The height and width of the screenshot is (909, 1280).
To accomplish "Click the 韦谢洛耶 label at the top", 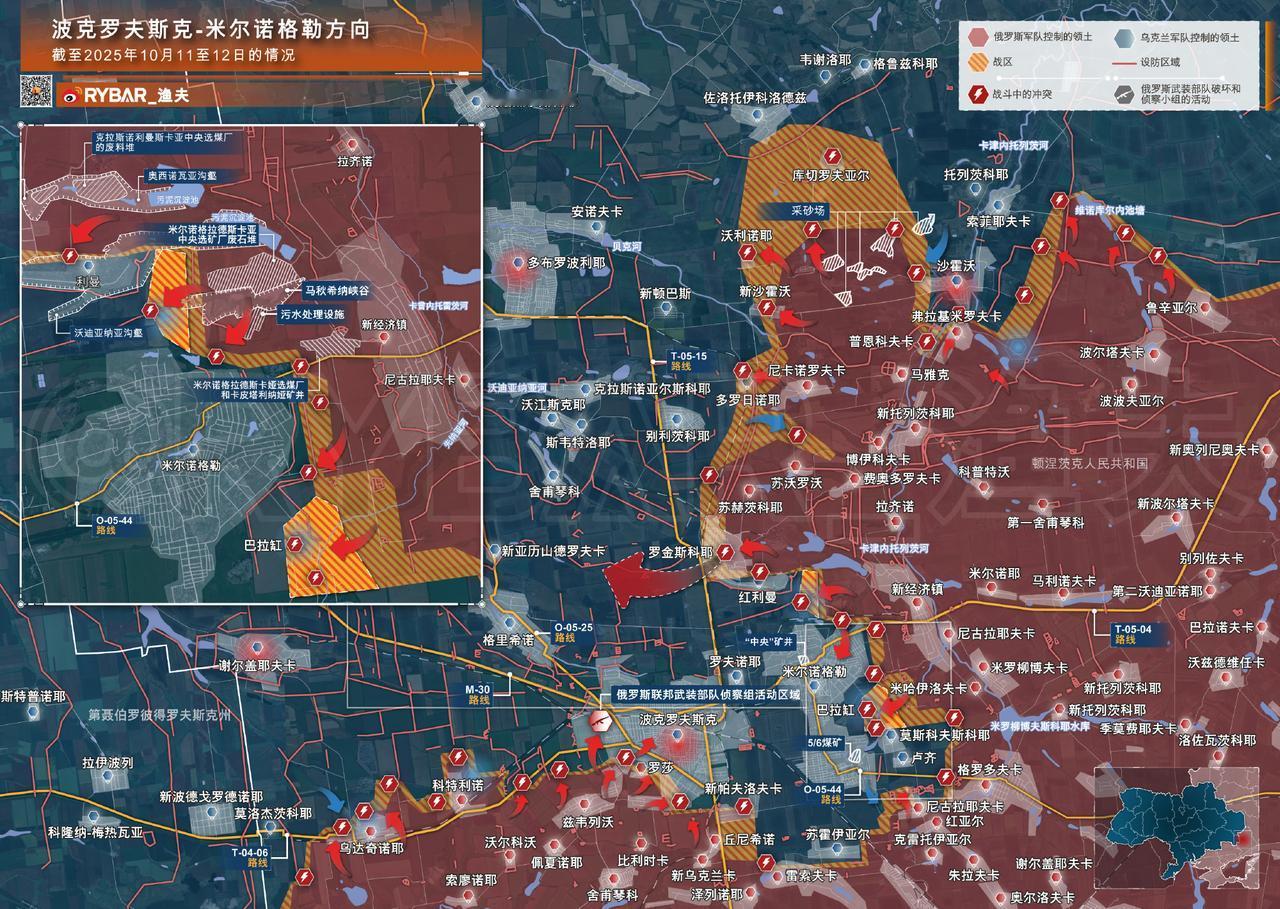I will pyautogui.click(x=825, y=61).
